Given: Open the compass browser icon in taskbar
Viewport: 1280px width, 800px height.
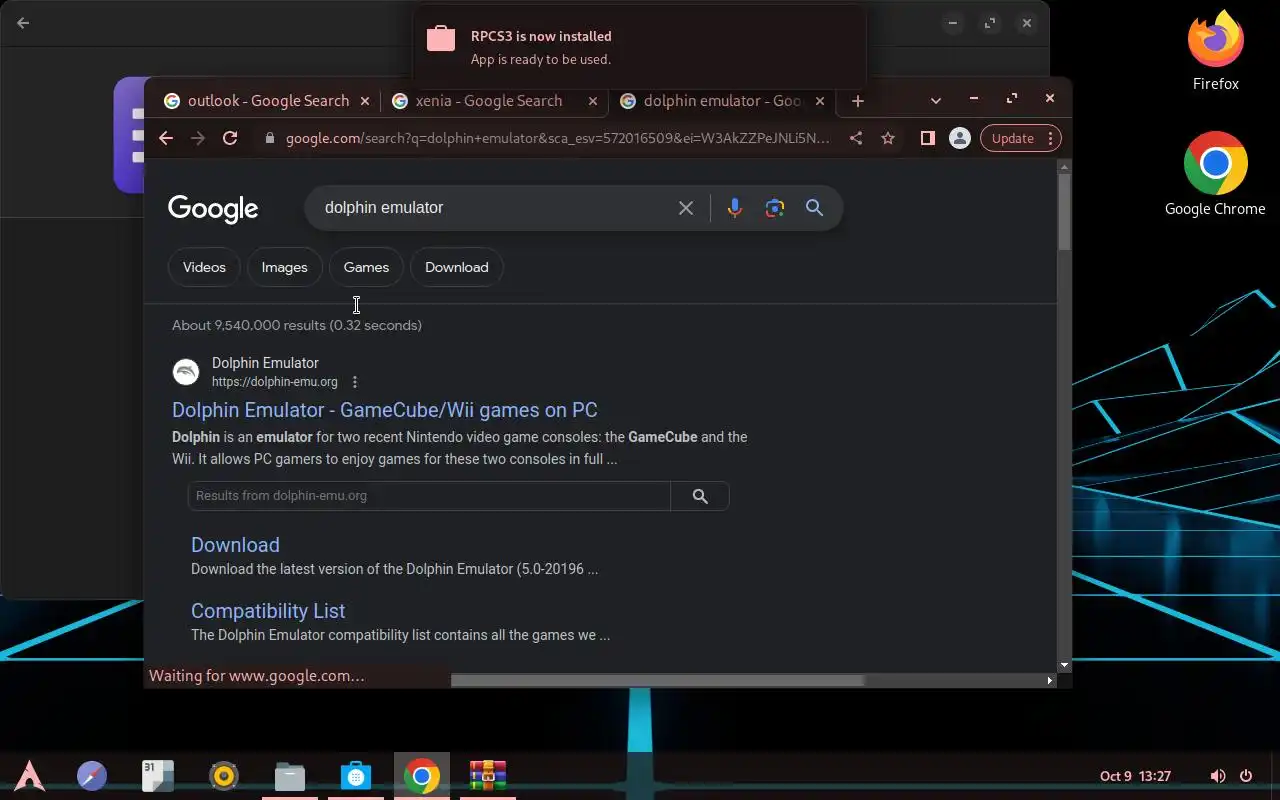Looking at the screenshot, I should (92, 776).
